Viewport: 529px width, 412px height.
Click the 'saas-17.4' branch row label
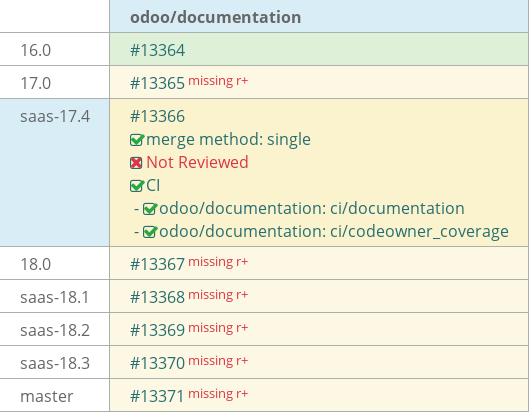55,117
